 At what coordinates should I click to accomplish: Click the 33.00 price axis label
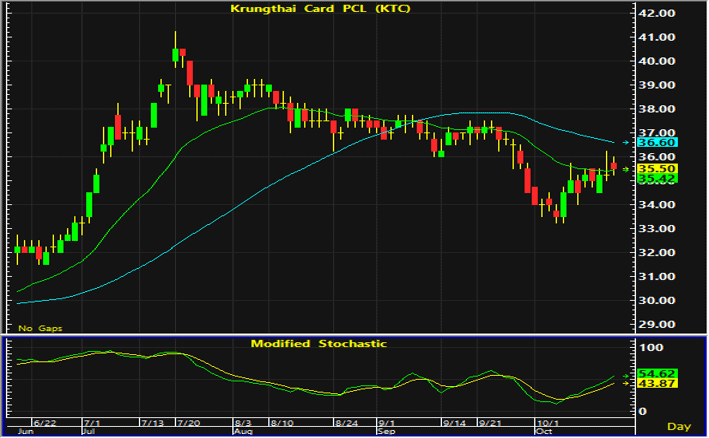point(657,228)
